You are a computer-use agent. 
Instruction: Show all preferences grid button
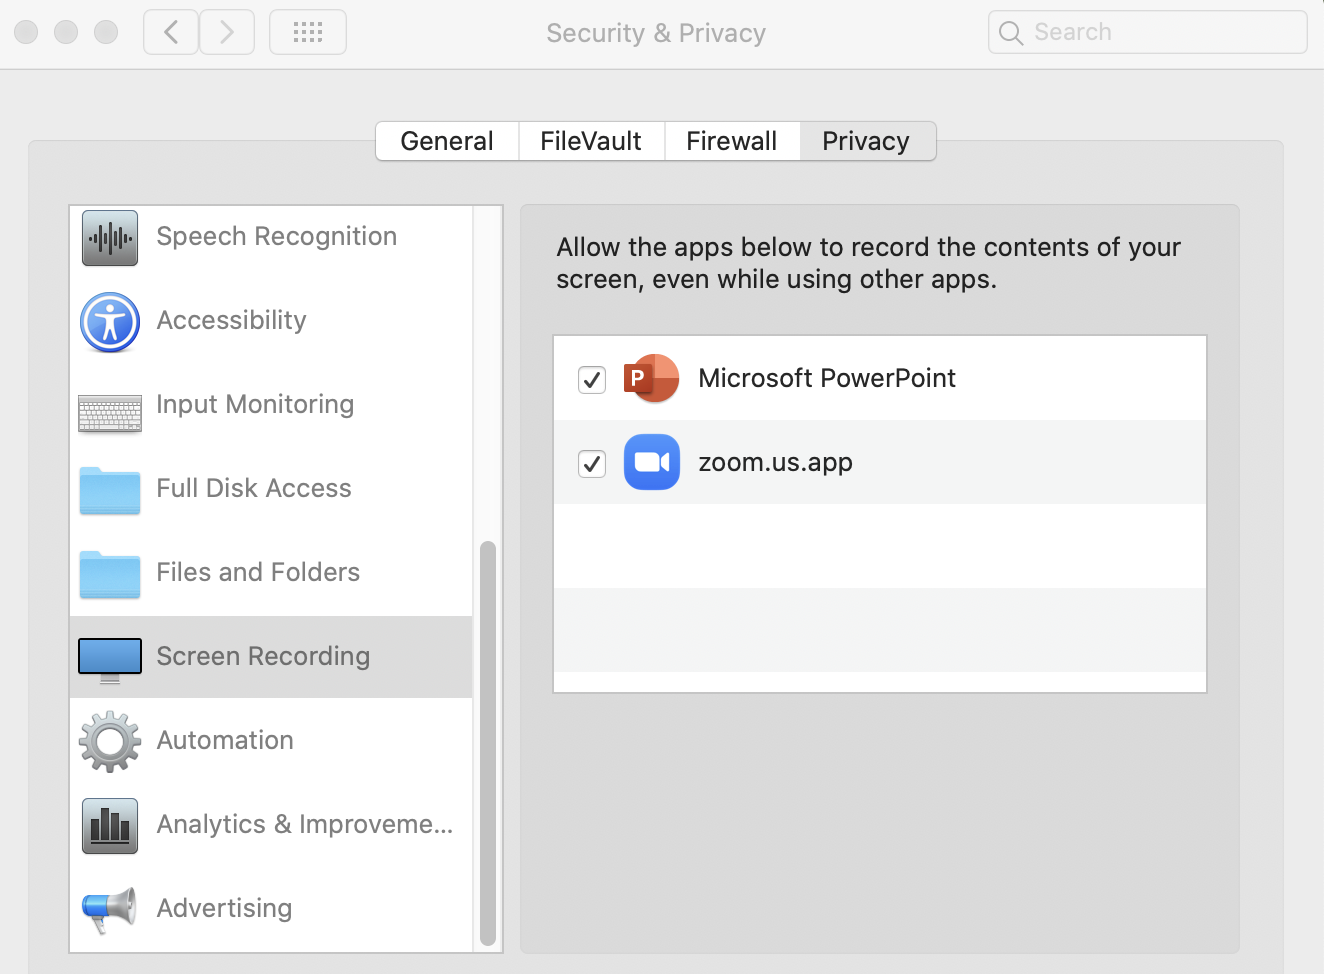[x=308, y=32]
